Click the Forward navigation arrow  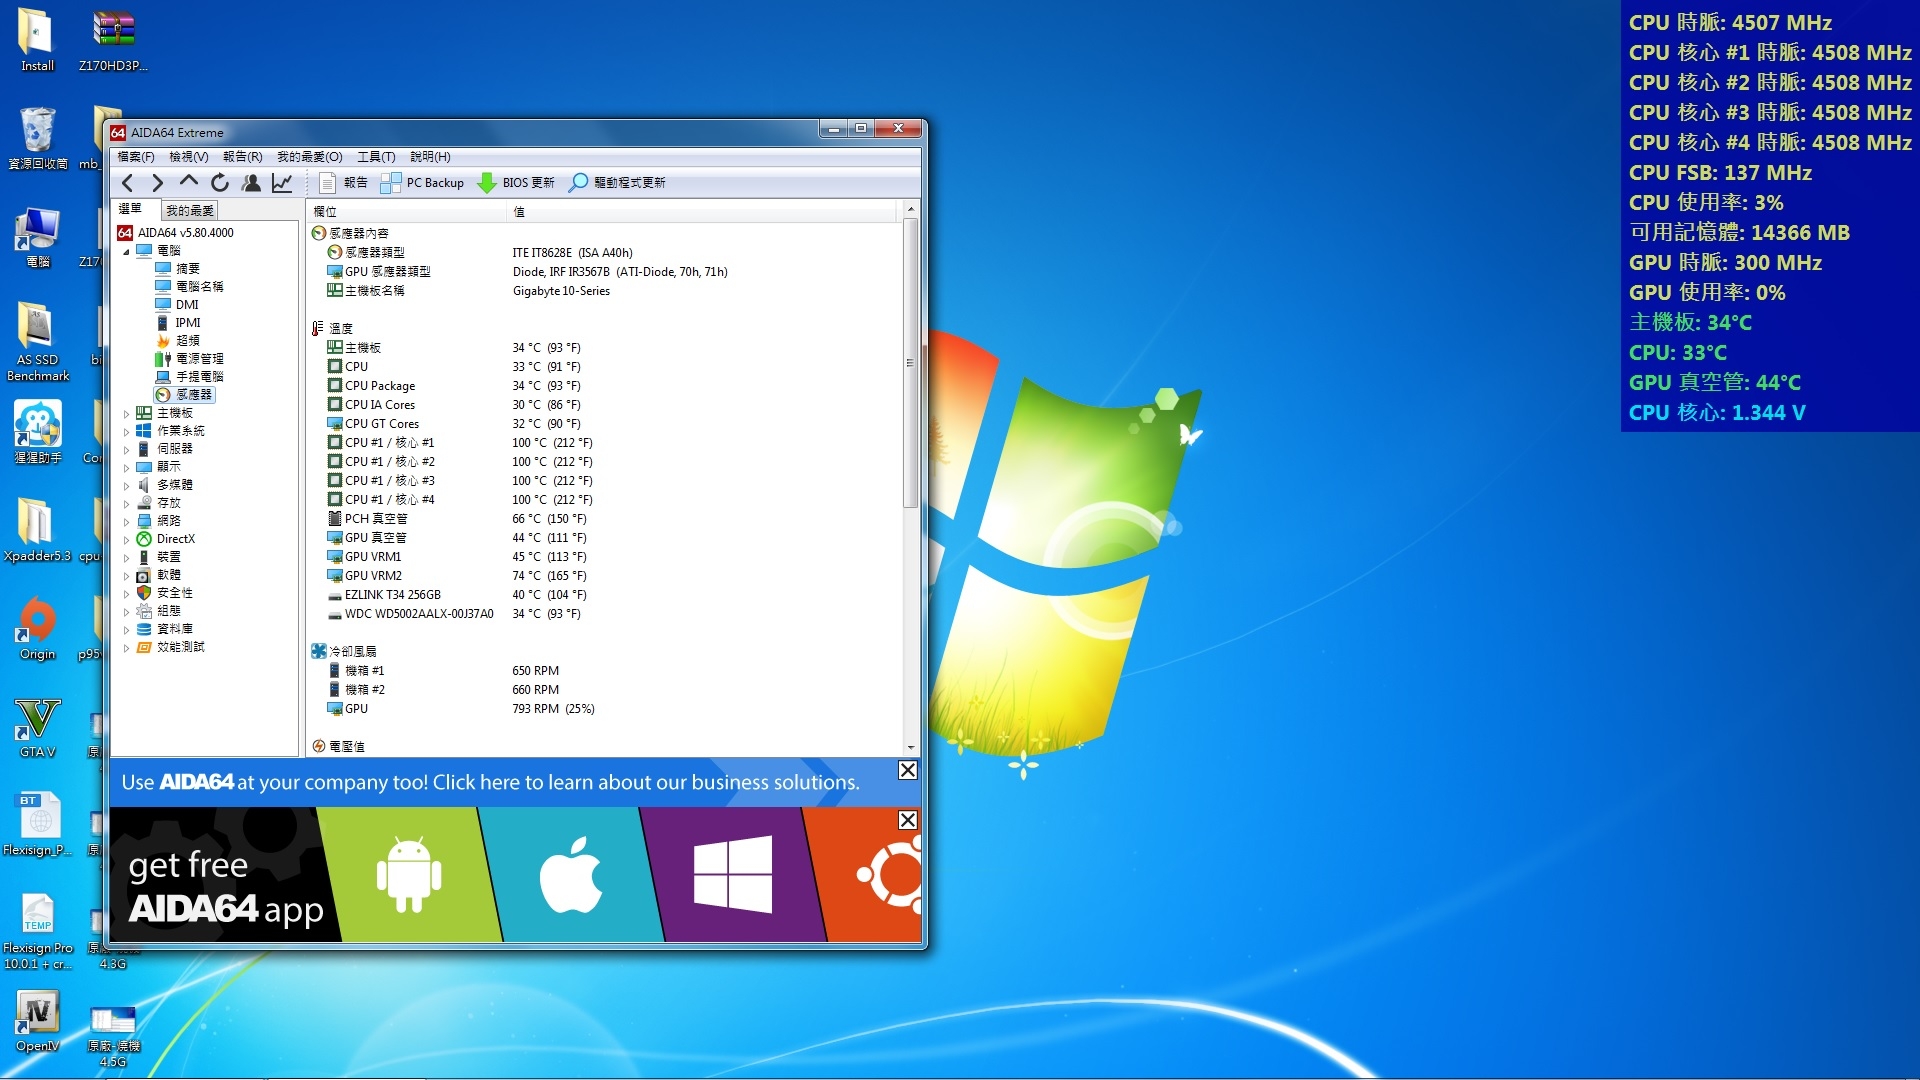(x=158, y=183)
